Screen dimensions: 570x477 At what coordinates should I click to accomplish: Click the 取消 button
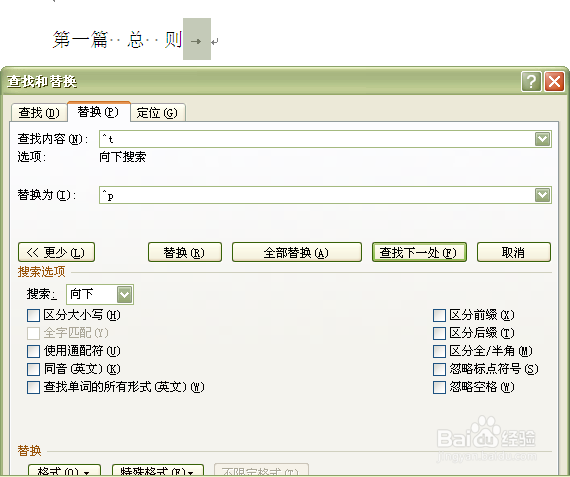[x=514, y=252]
